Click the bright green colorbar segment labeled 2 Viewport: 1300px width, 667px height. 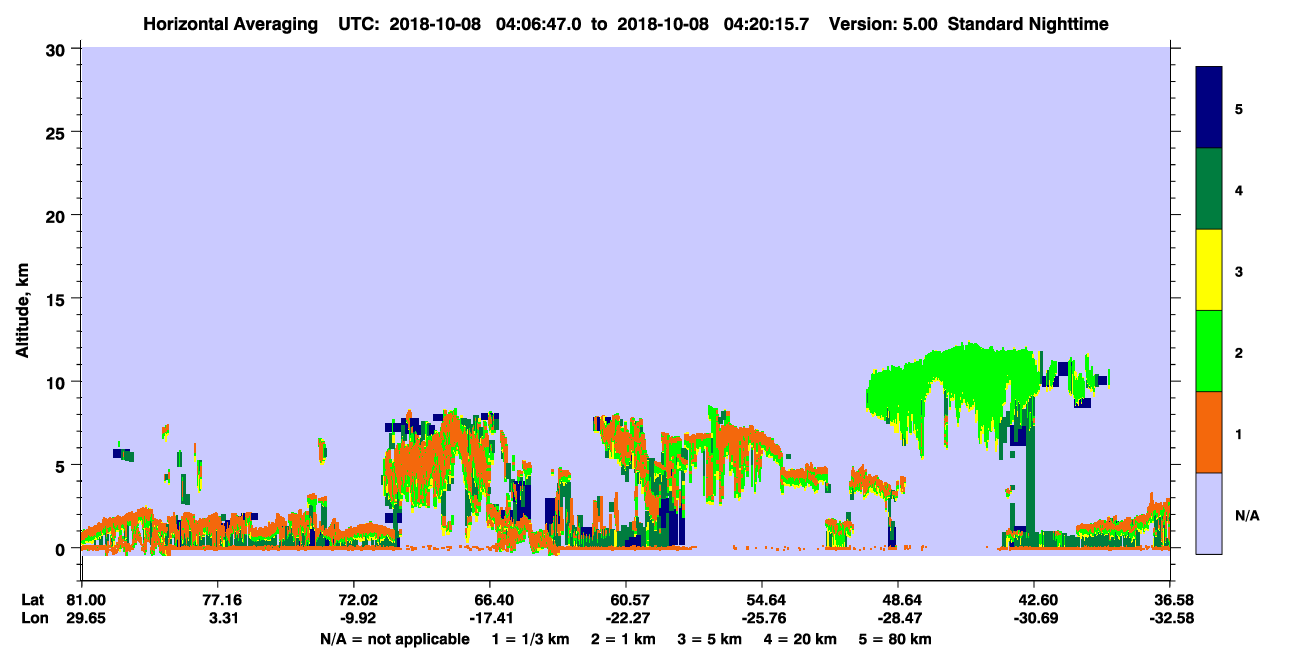[1209, 351]
